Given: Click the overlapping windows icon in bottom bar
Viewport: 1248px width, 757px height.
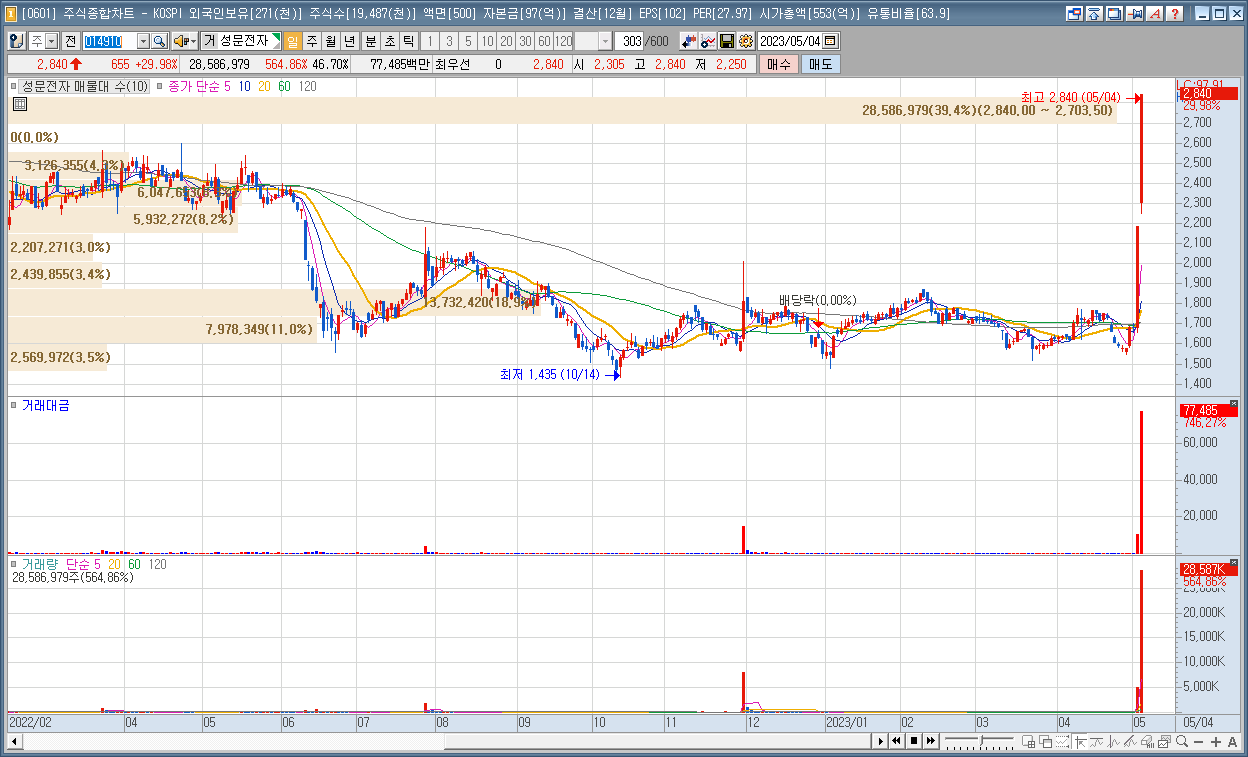Looking at the screenshot, I should coord(1046,741).
